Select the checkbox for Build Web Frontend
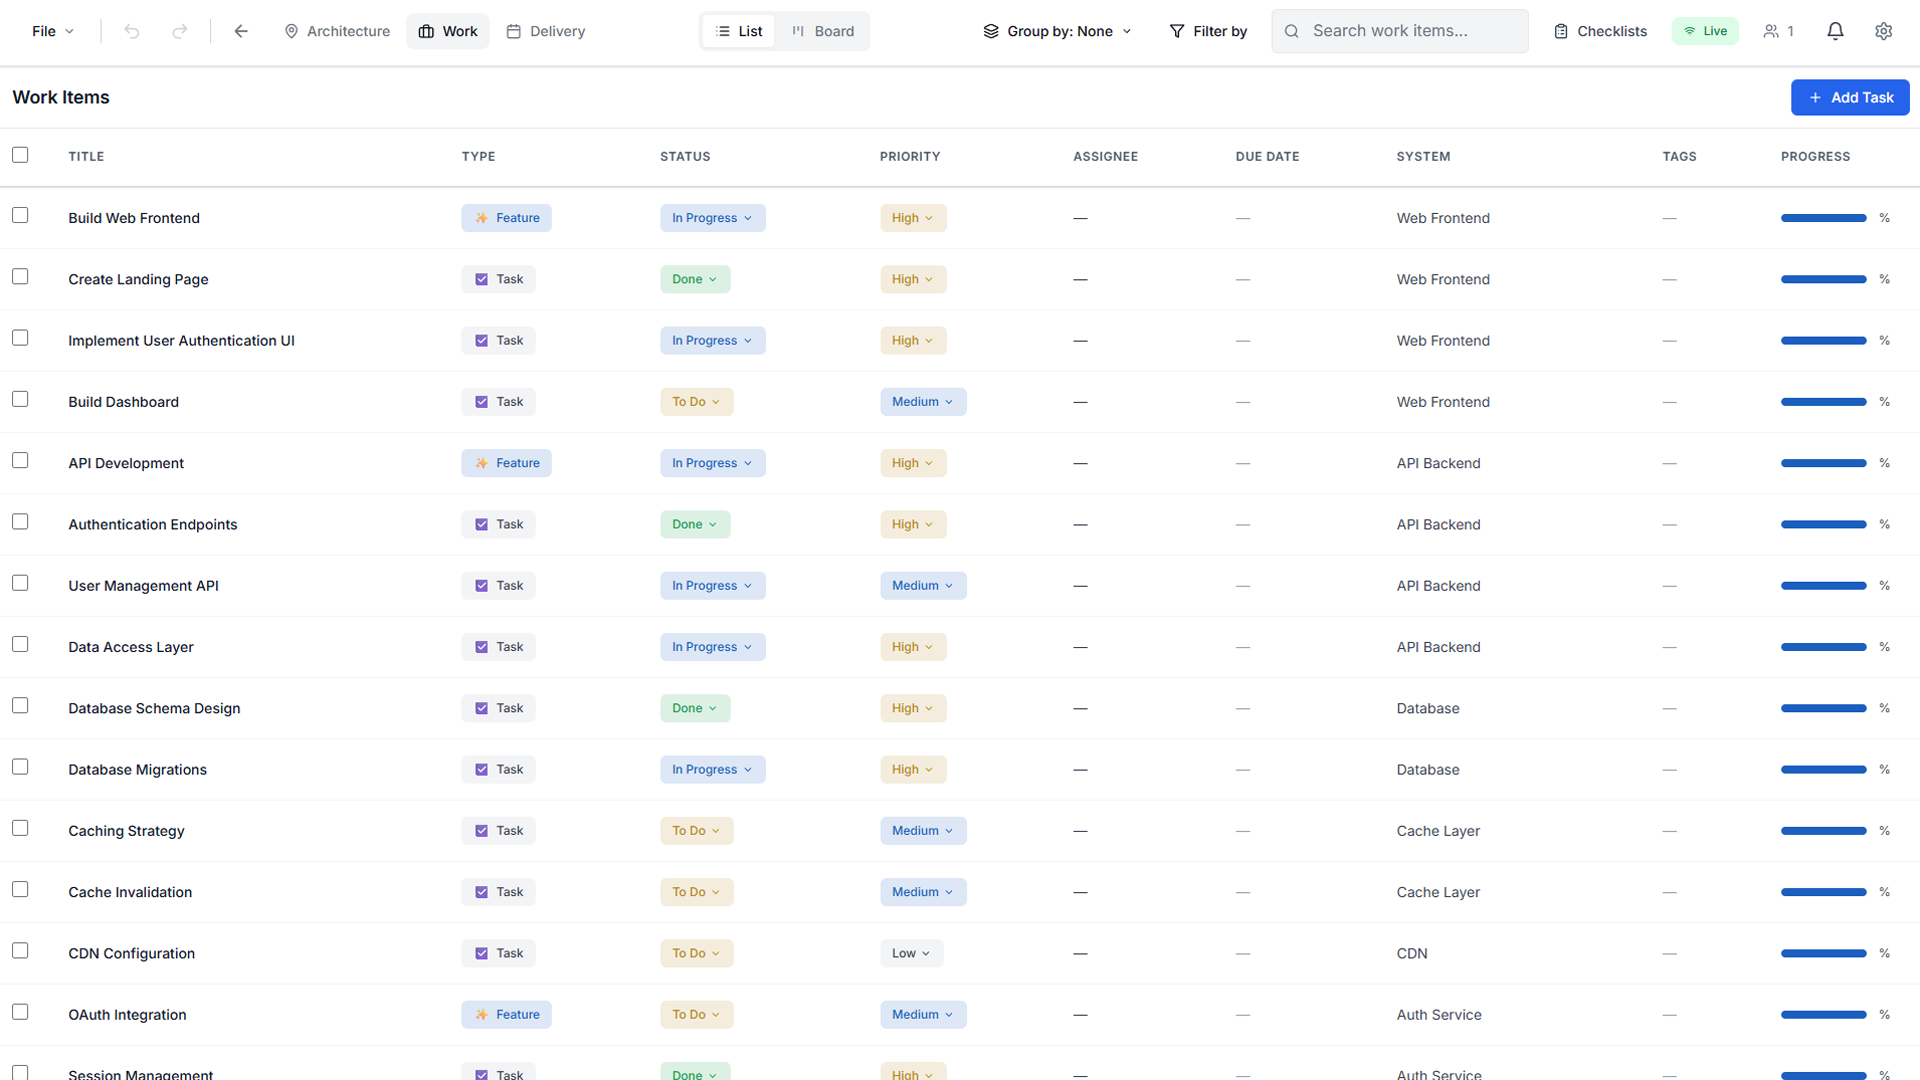This screenshot has width=1920, height=1080. pos(21,214)
